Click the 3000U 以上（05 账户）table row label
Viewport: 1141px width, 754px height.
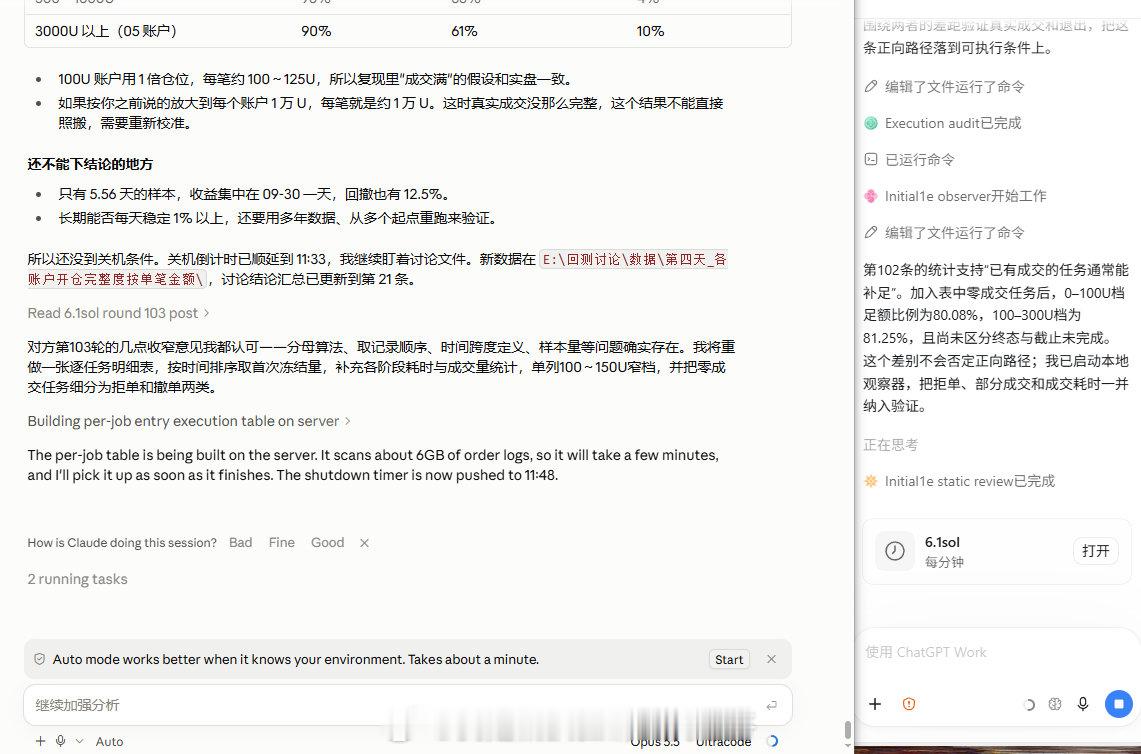[106, 31]
